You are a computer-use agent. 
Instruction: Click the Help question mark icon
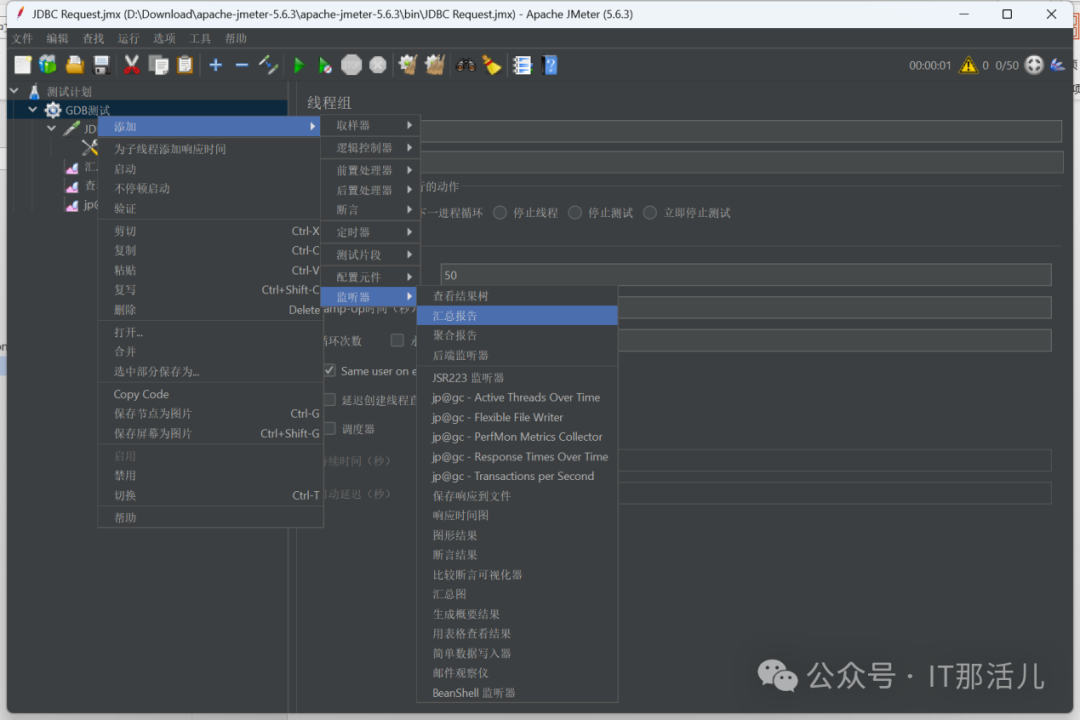(550, 65)
